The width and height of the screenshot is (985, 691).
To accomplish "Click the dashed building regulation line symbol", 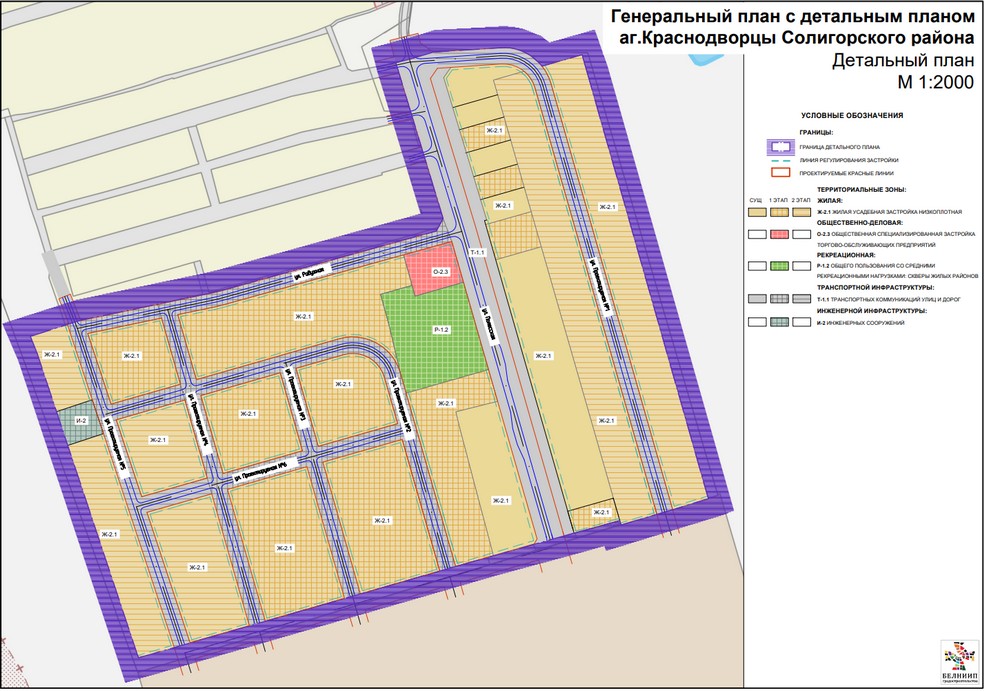I will (780, 160).
